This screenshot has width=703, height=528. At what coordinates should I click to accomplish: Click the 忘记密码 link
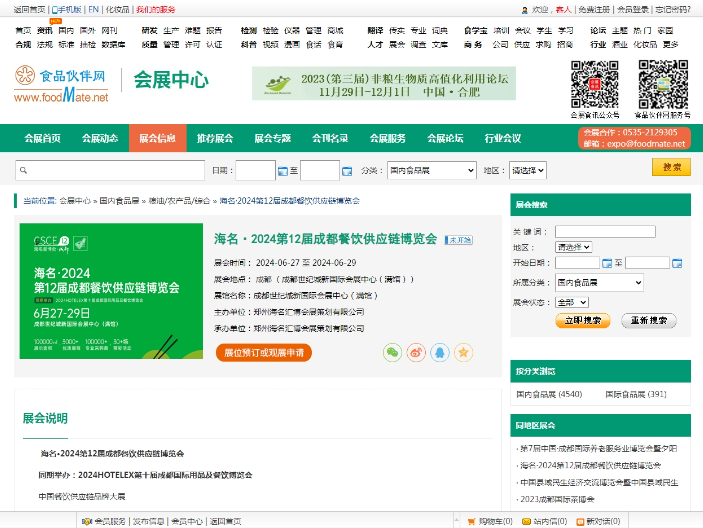[x=673, y=9]
